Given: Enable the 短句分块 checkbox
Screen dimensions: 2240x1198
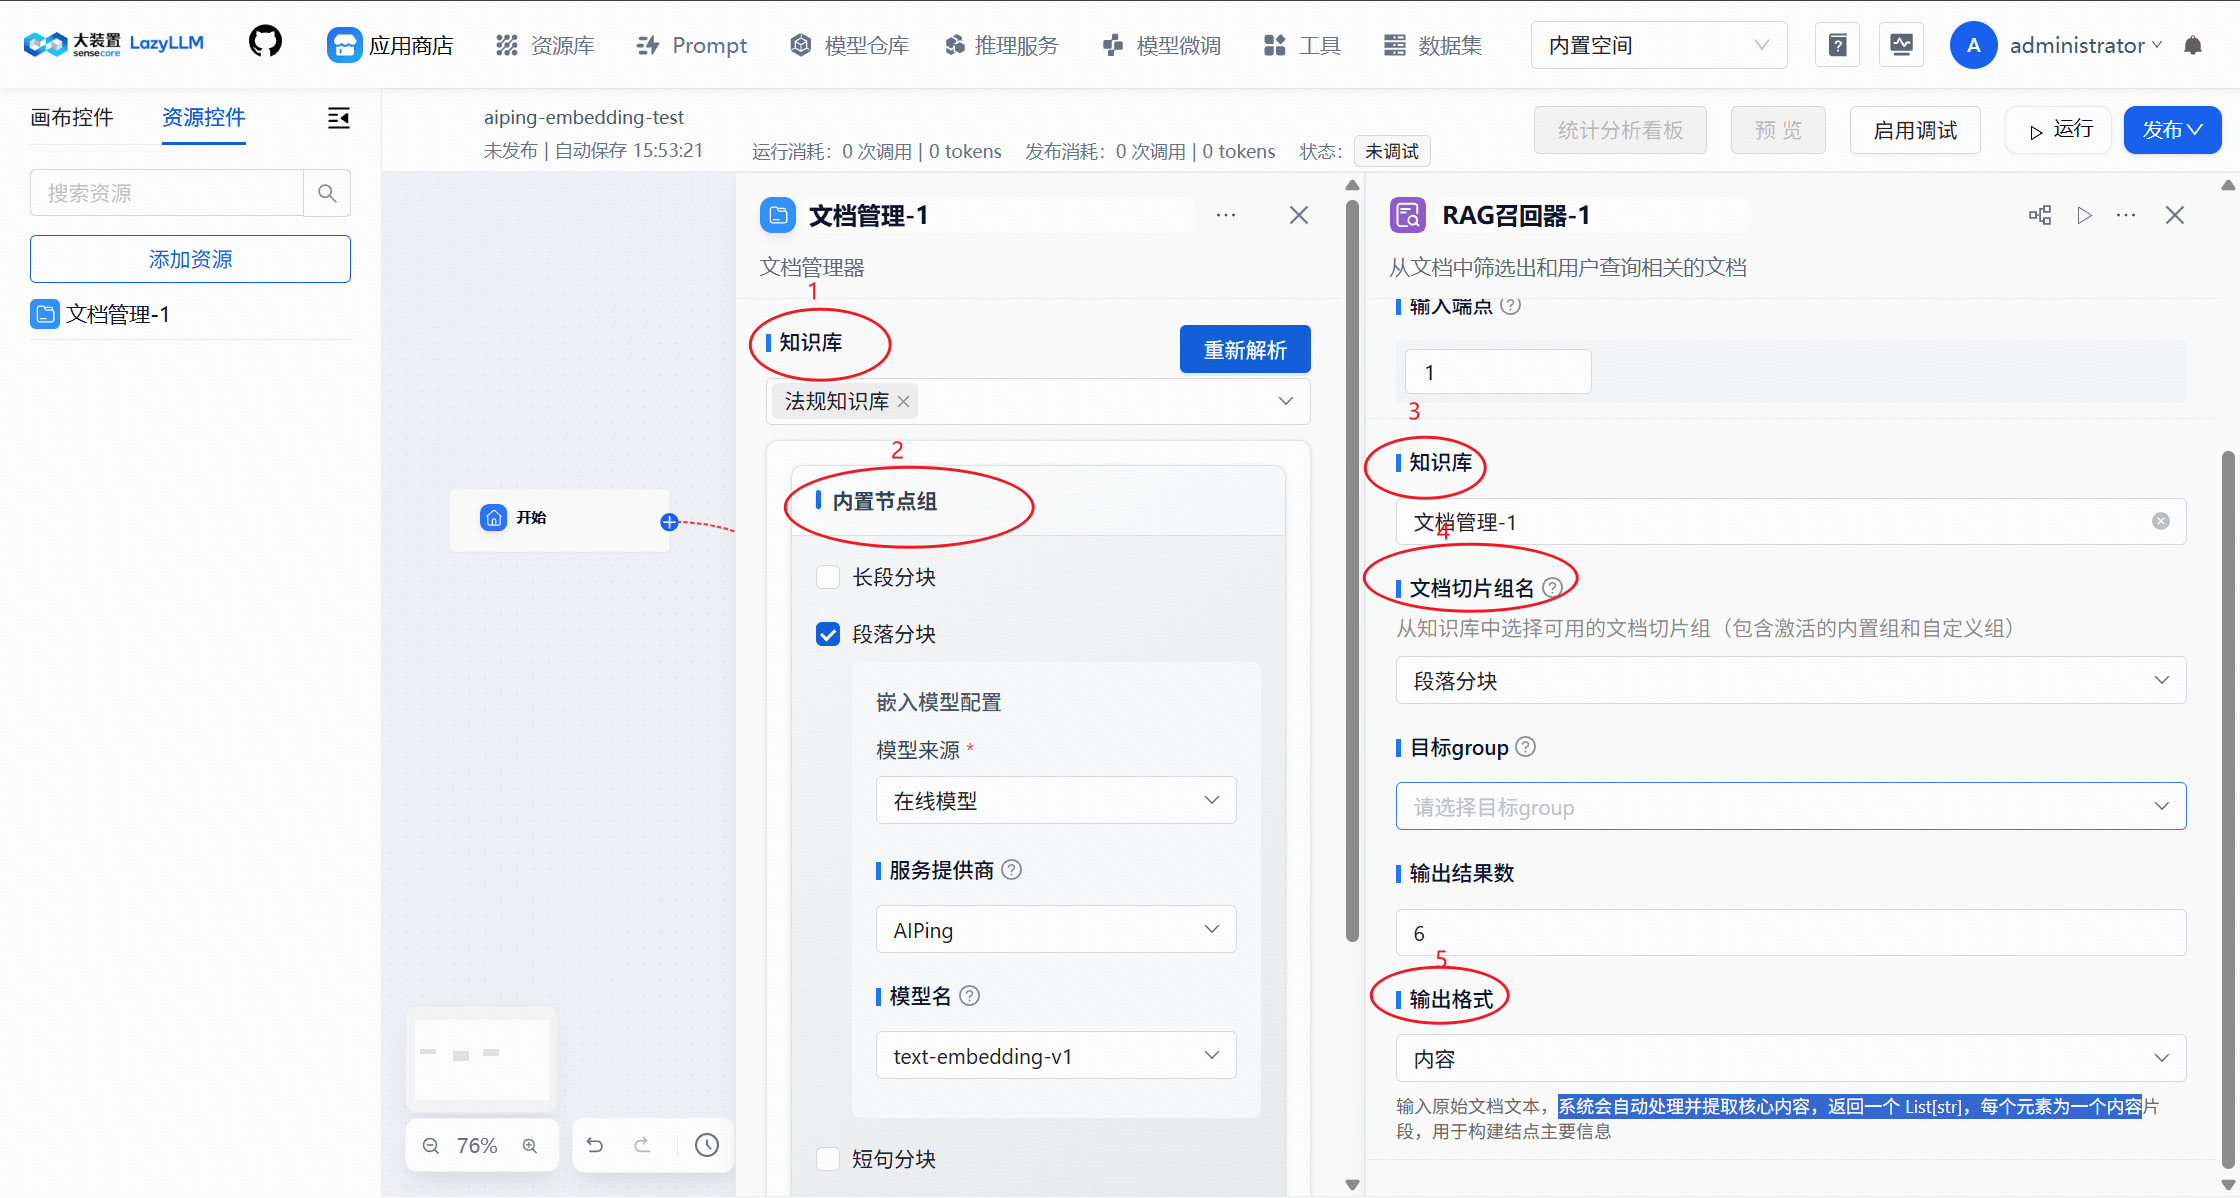Looking at the screenshot, I should coord(828,1158).
